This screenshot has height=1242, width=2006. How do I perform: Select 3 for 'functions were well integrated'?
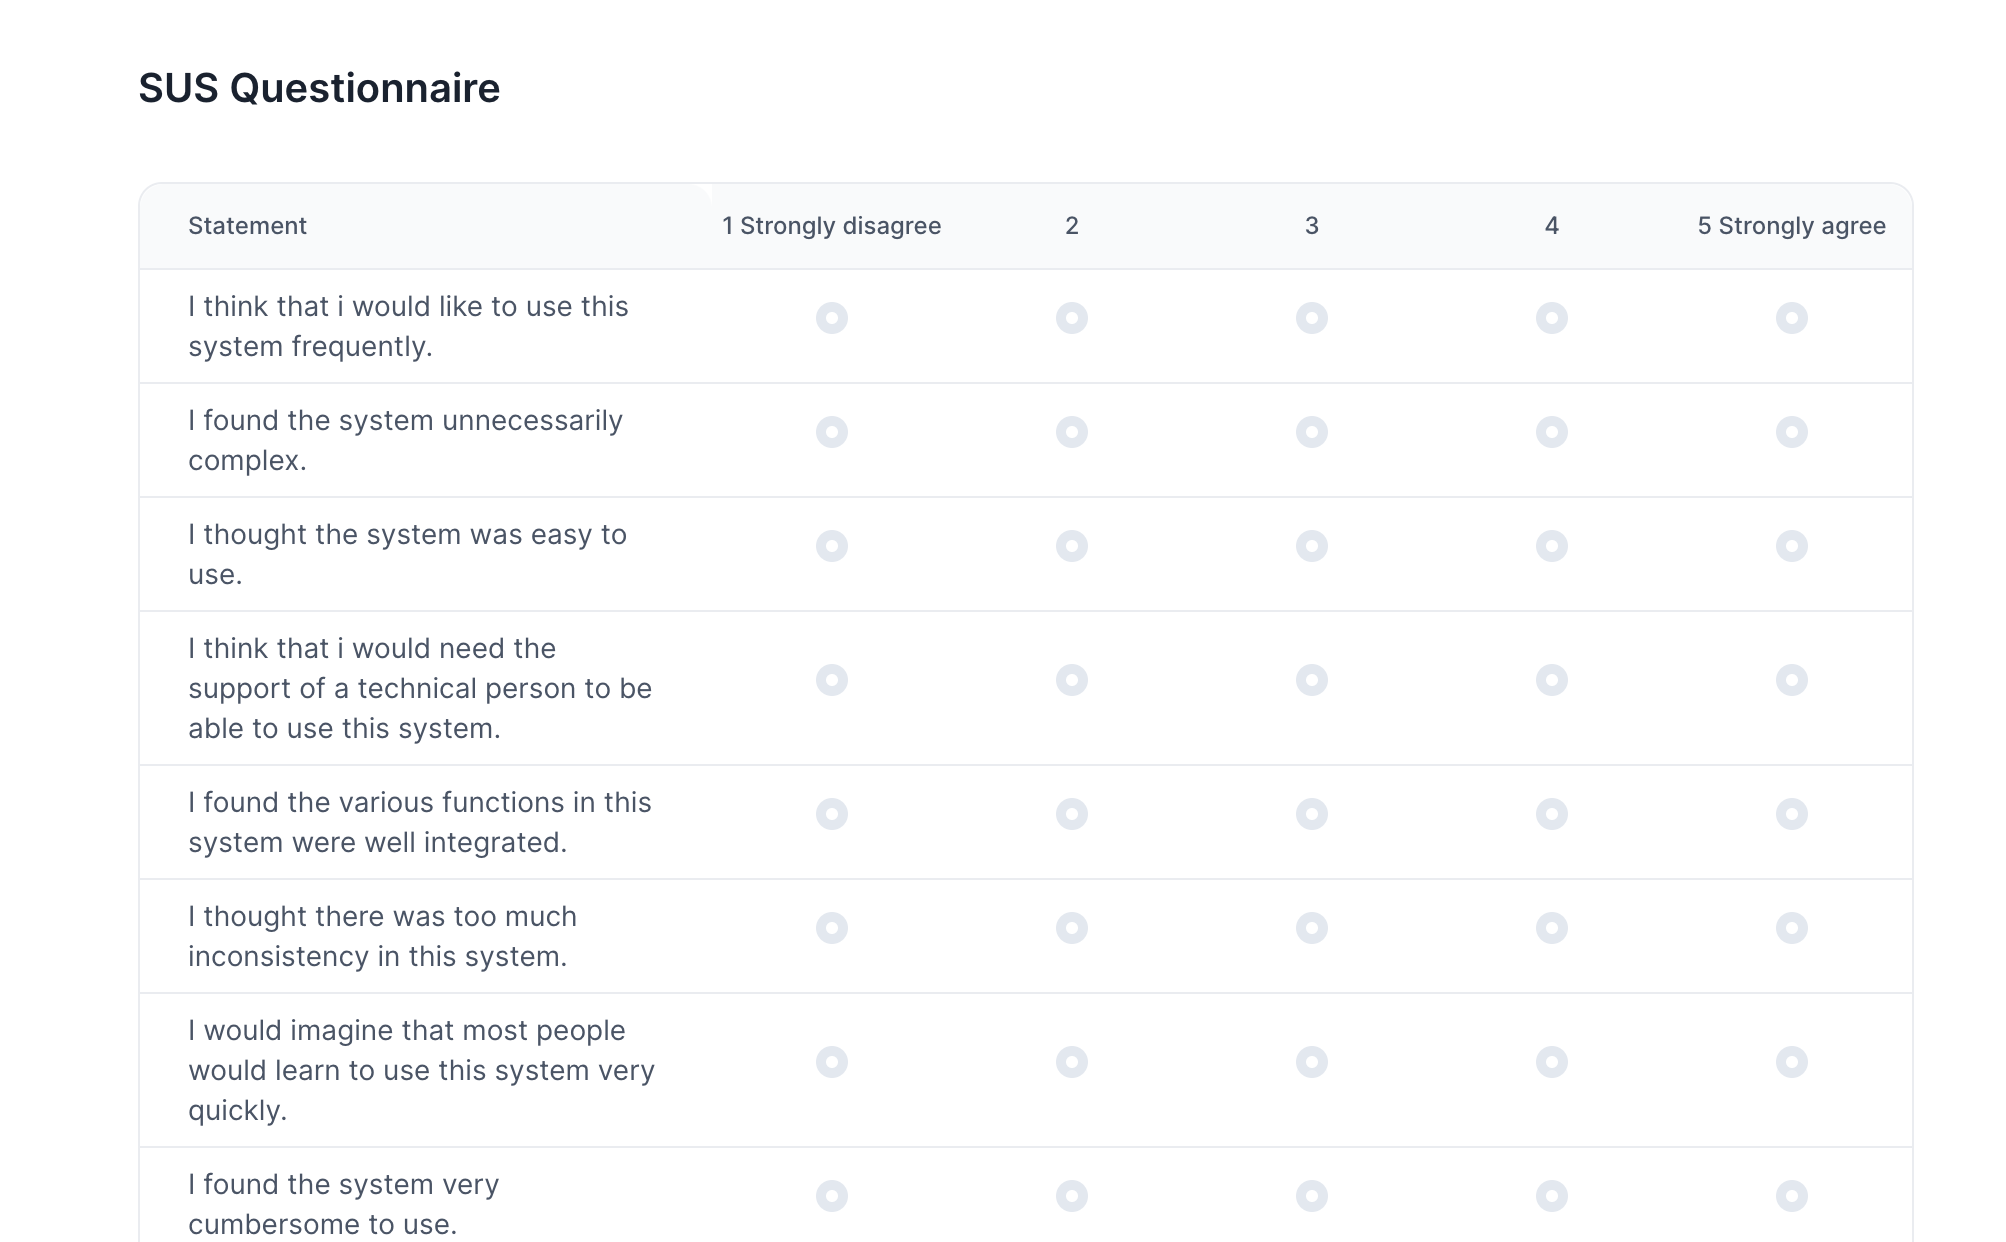tap(1312, 814)
